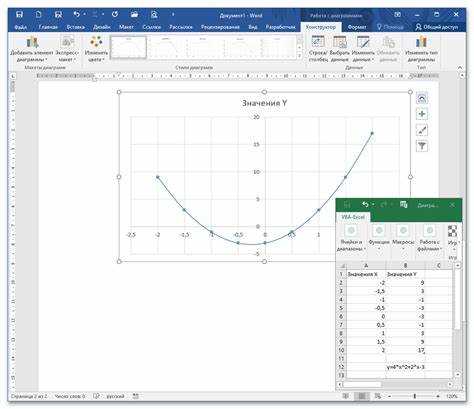This screenshot has height=409, width=474.
Task: Collapse the Word ribbon
Action: click(460, 68)
